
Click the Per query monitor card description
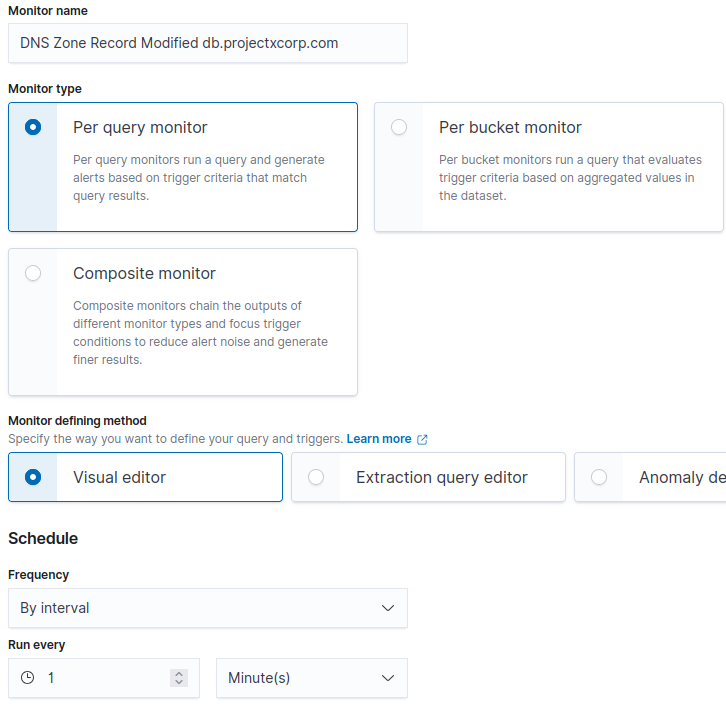click(x=198, y=178)
